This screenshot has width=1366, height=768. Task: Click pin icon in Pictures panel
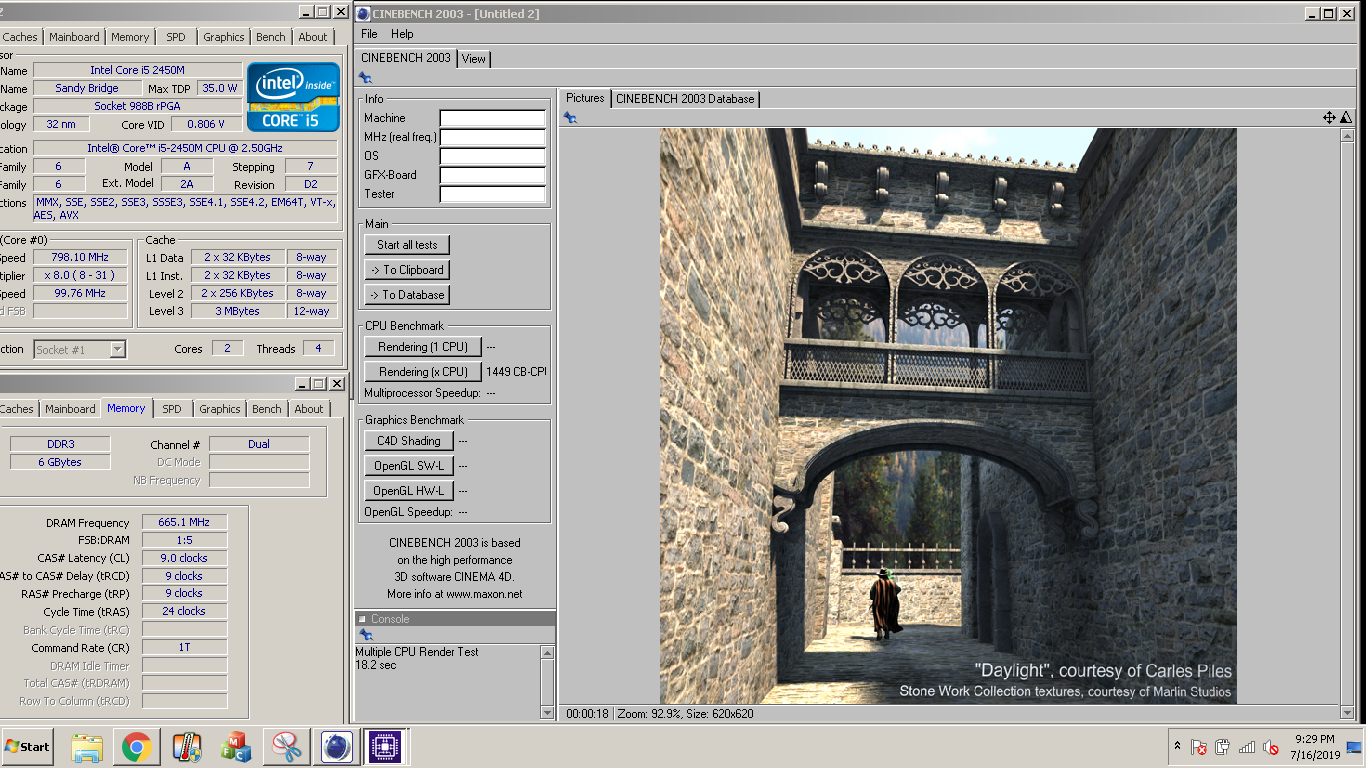click(570, 118)
